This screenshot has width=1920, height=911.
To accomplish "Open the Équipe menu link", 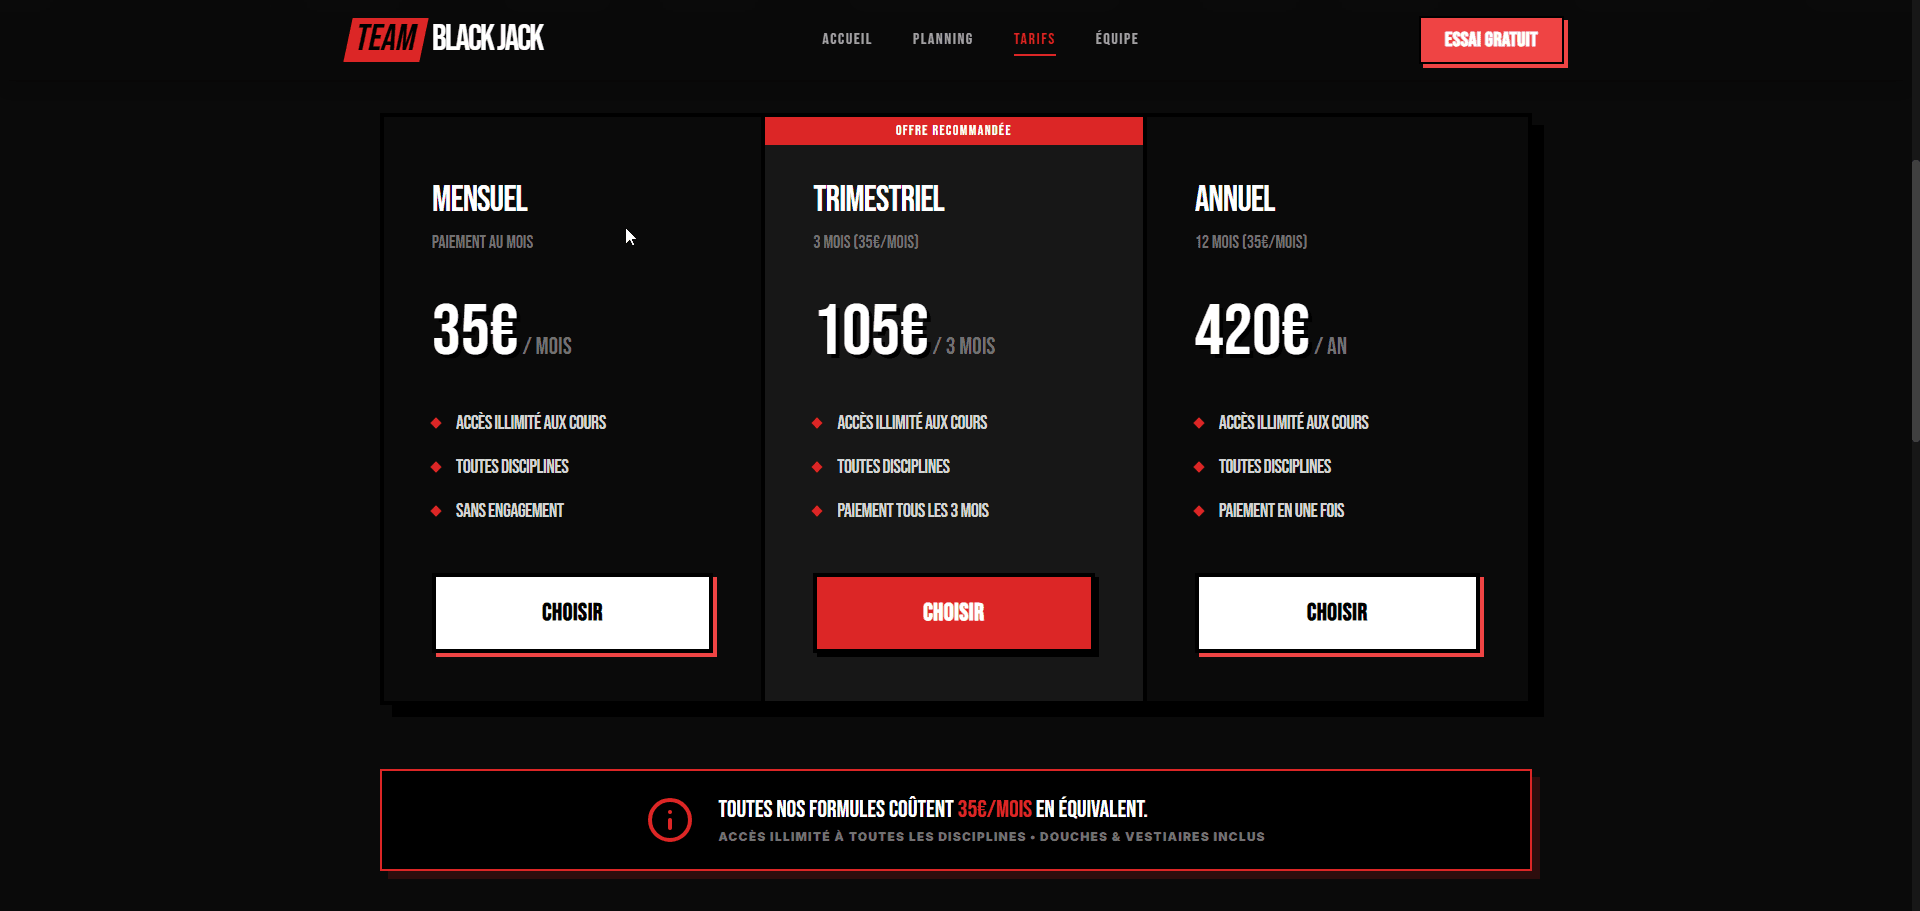I will pos(1116,39).
